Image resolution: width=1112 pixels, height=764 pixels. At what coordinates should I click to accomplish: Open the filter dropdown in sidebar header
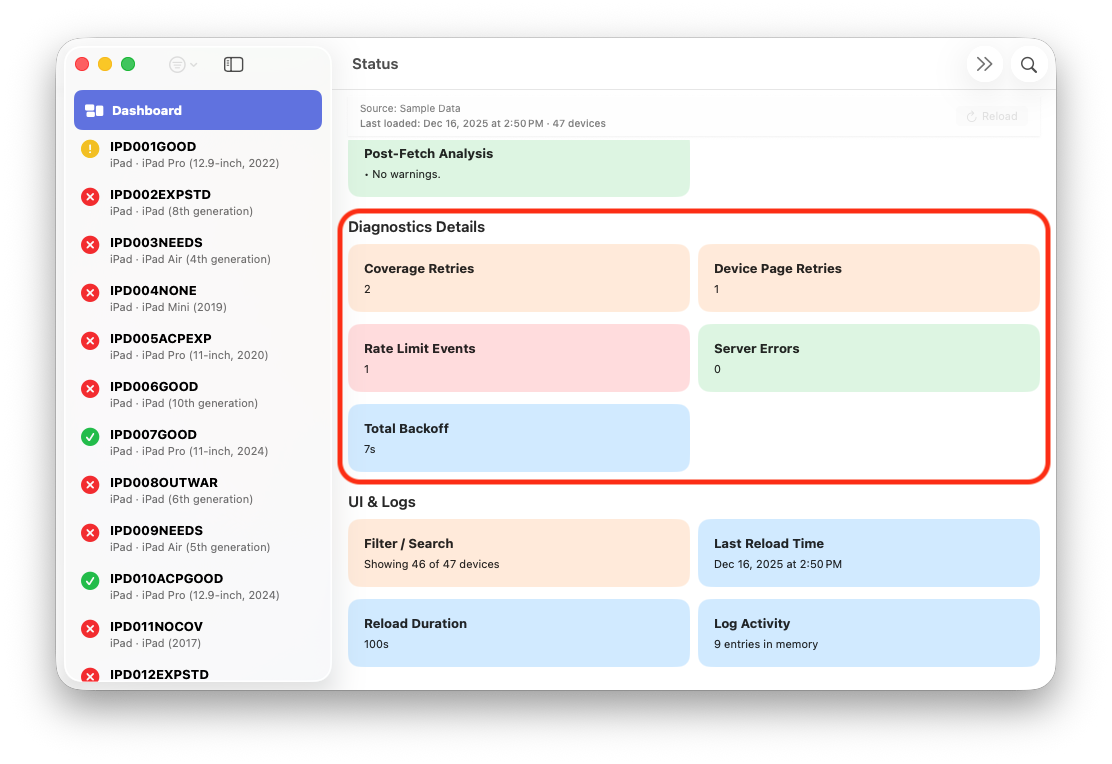pos(183,65)
